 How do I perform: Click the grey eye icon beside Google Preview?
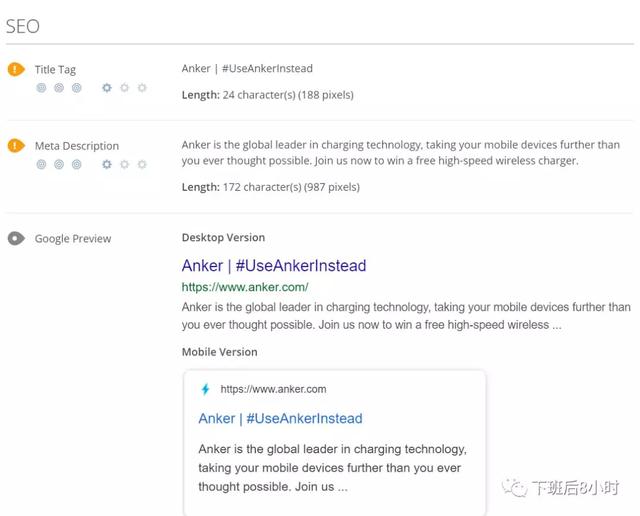(16, 238)
